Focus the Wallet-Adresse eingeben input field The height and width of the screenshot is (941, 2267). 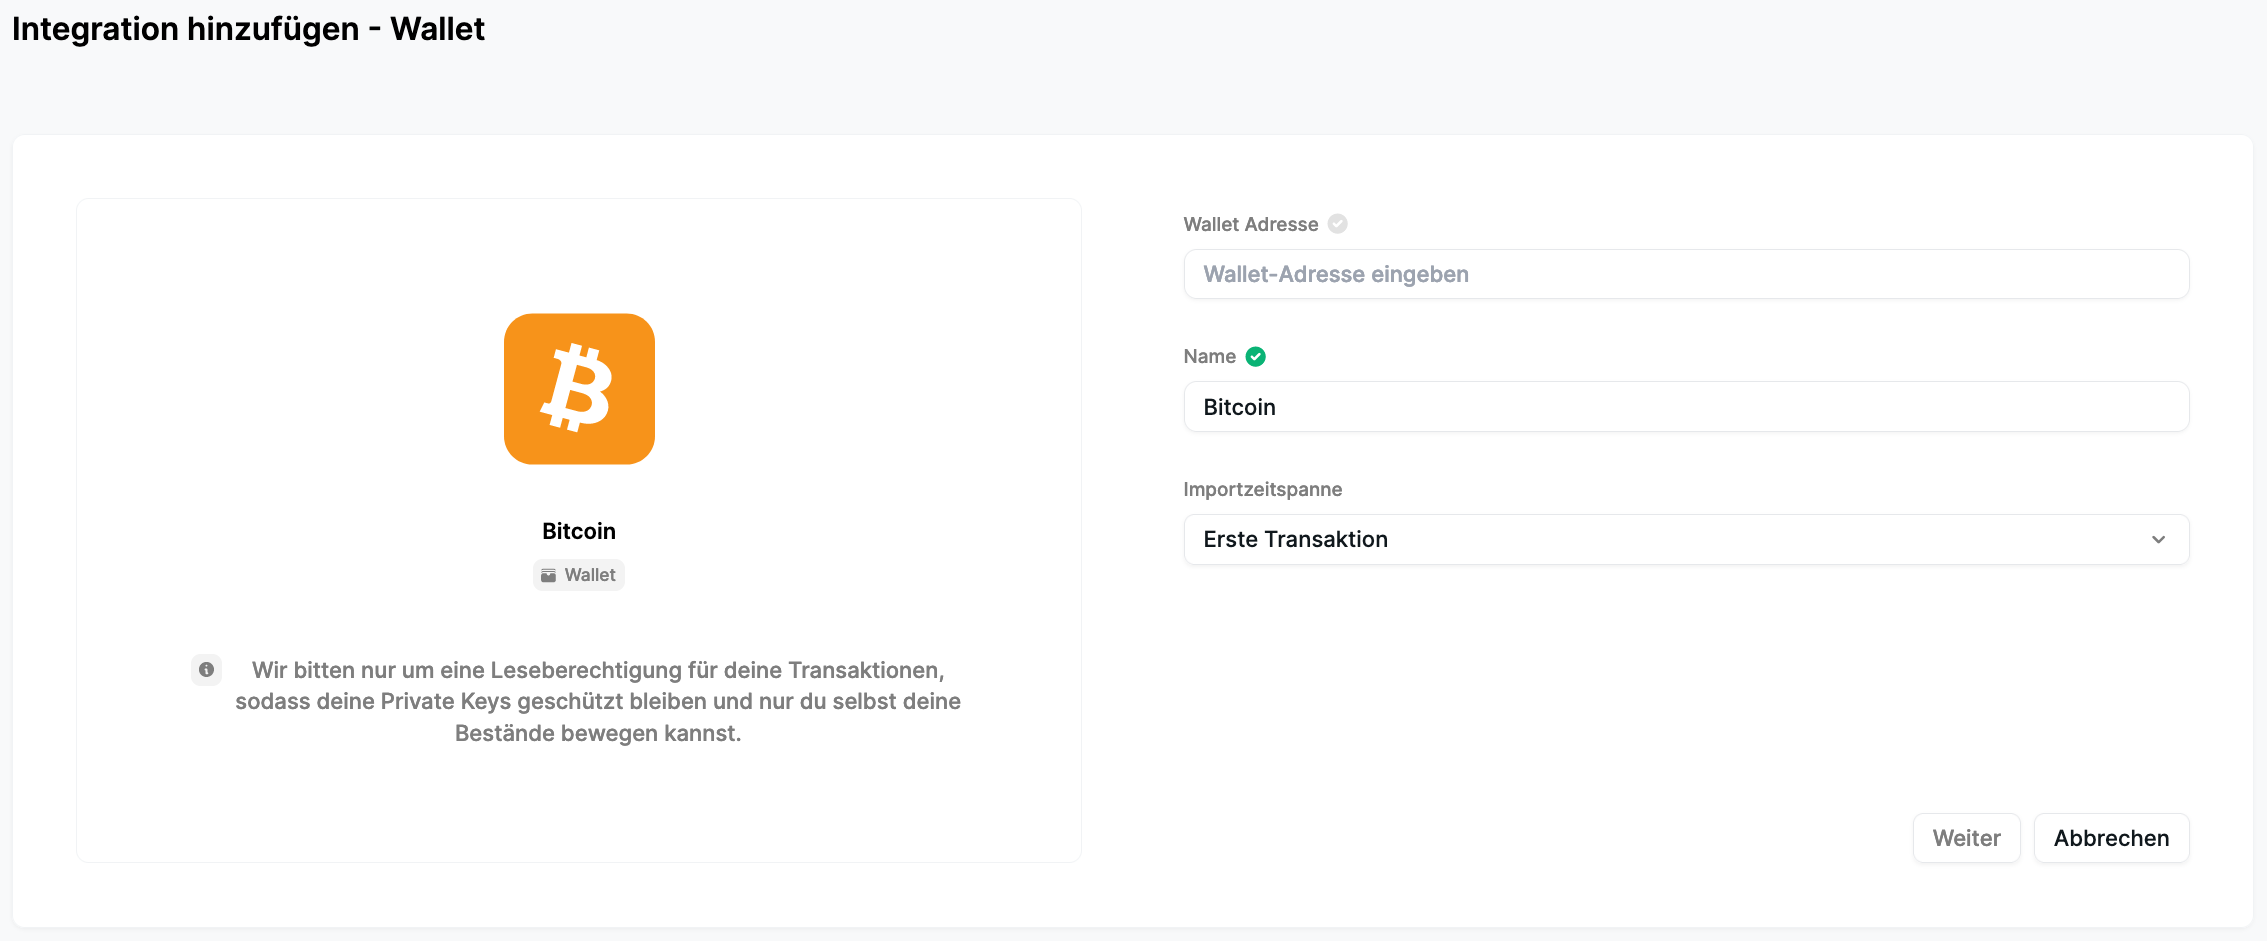point(1686,274)
